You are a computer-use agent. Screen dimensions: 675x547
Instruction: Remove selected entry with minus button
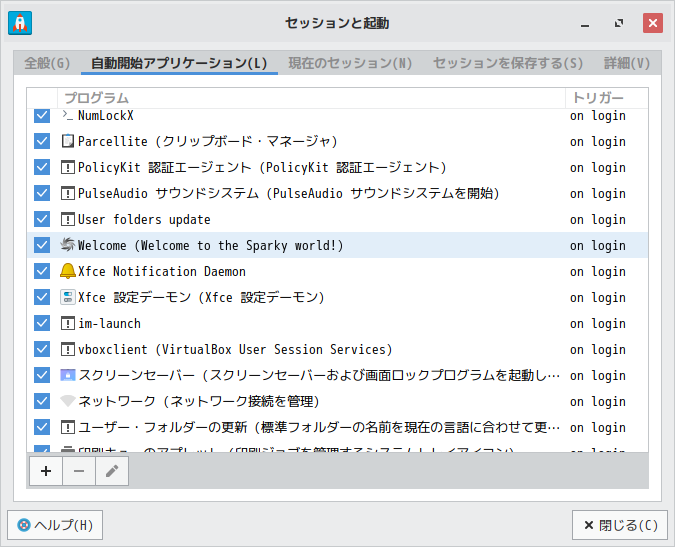point(79,471)
